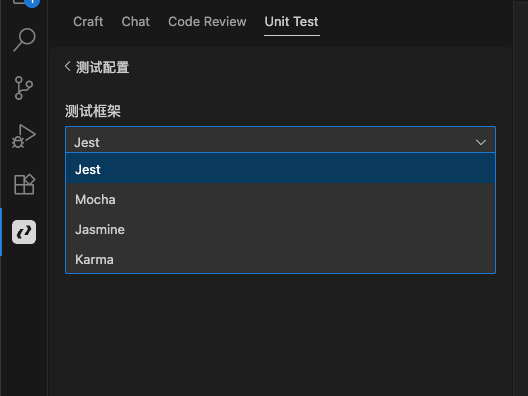Choose Jest from the framework list
This screenshot has height=396, width=528.
tap(280, 169)
